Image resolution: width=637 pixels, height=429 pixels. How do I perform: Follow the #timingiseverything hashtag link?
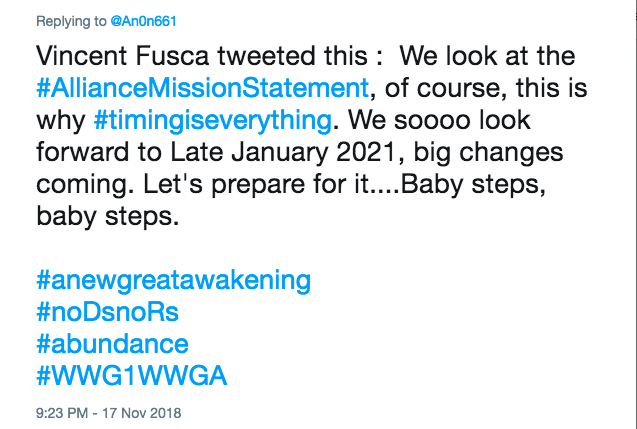(213, 121)
